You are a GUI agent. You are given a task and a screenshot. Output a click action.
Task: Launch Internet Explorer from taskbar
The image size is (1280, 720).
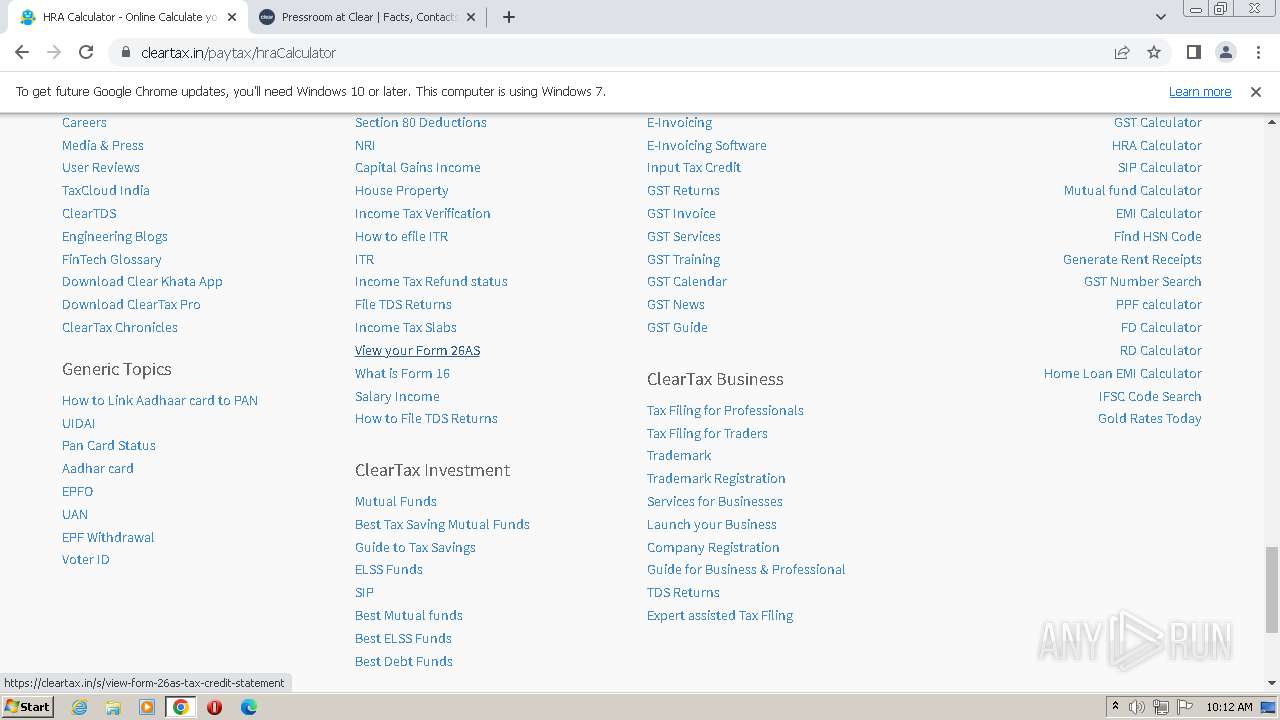[80, 707]
